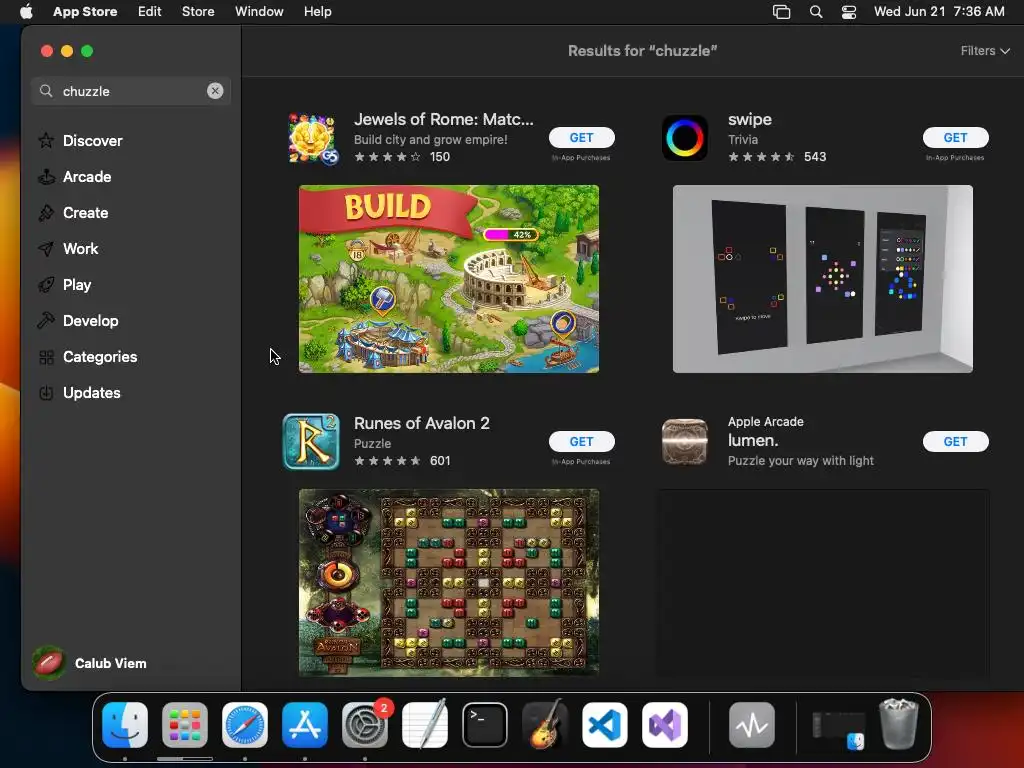Go to the Categories section
The width and height of the screenshot is (1024, 768).
(100, 357)
